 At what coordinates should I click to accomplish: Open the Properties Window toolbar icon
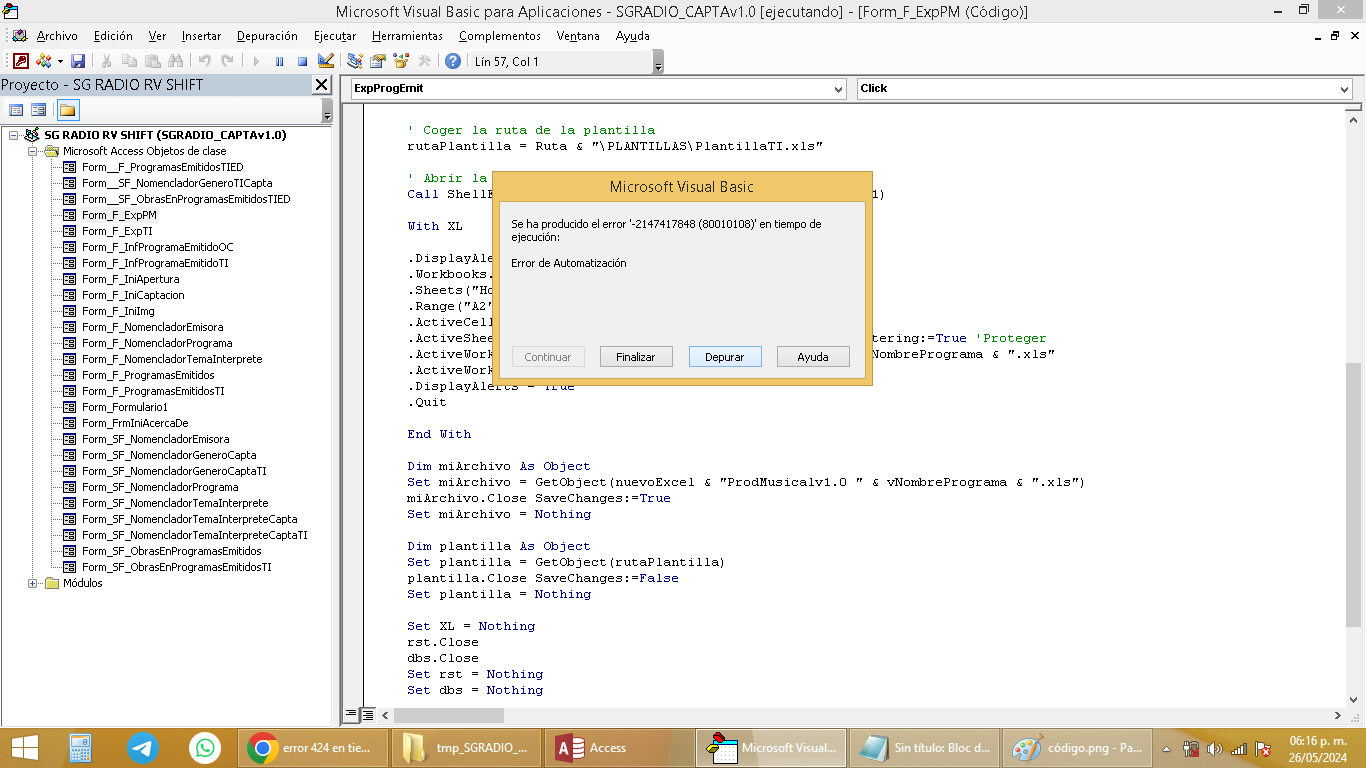[378, 61]
